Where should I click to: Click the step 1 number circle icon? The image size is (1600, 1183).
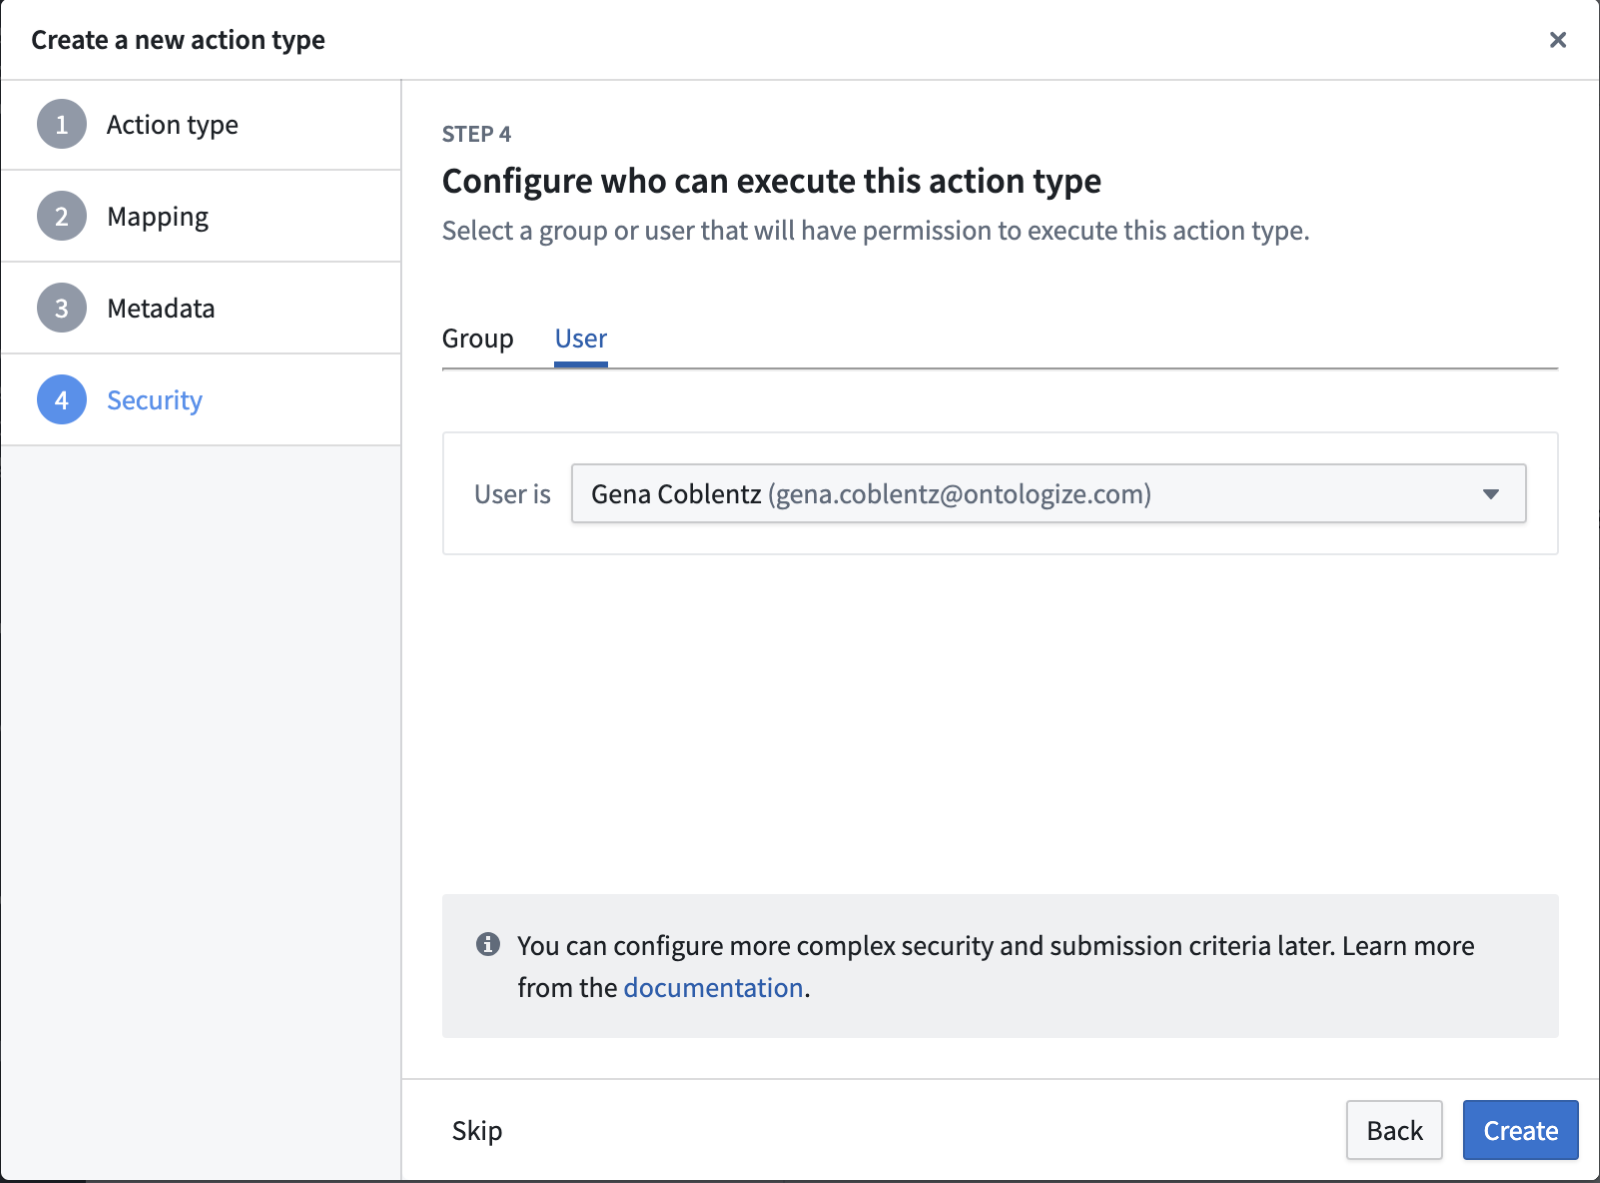(x=62, y=125)
